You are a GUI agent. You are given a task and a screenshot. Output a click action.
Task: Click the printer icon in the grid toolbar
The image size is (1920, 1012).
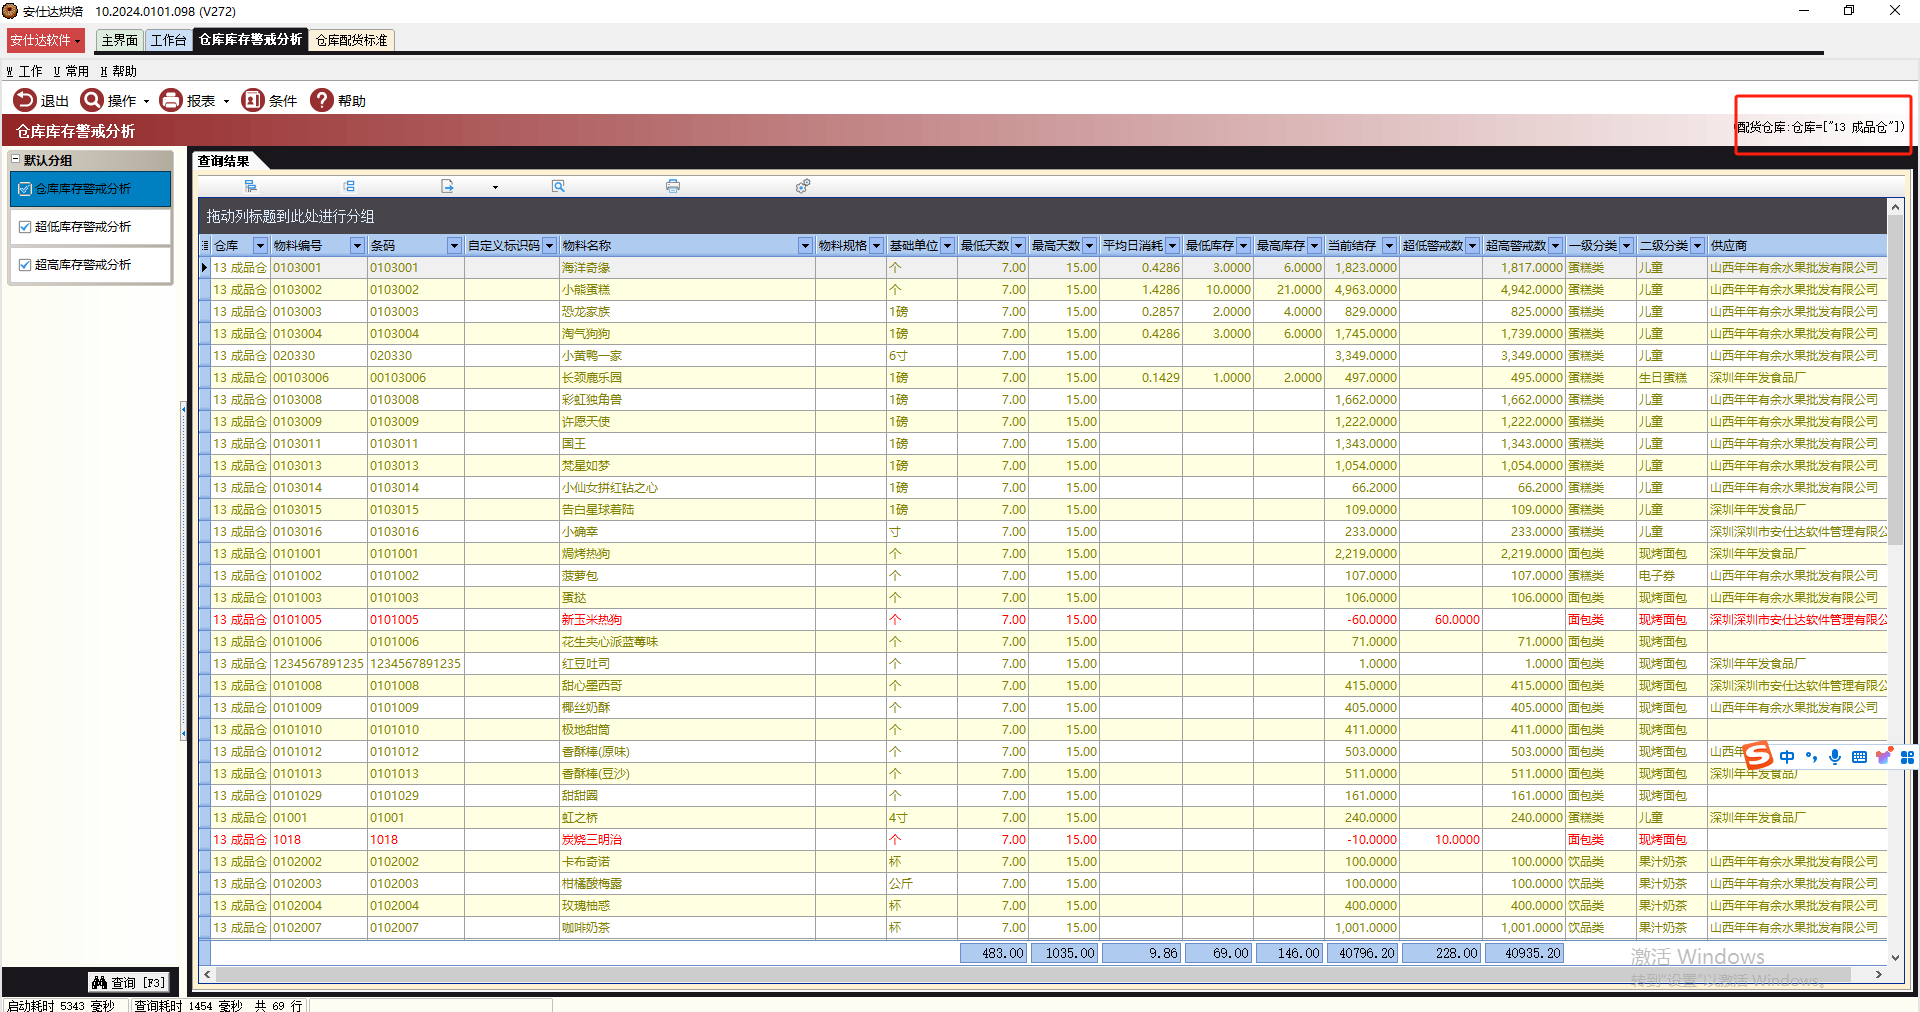(x=673, y=186)
